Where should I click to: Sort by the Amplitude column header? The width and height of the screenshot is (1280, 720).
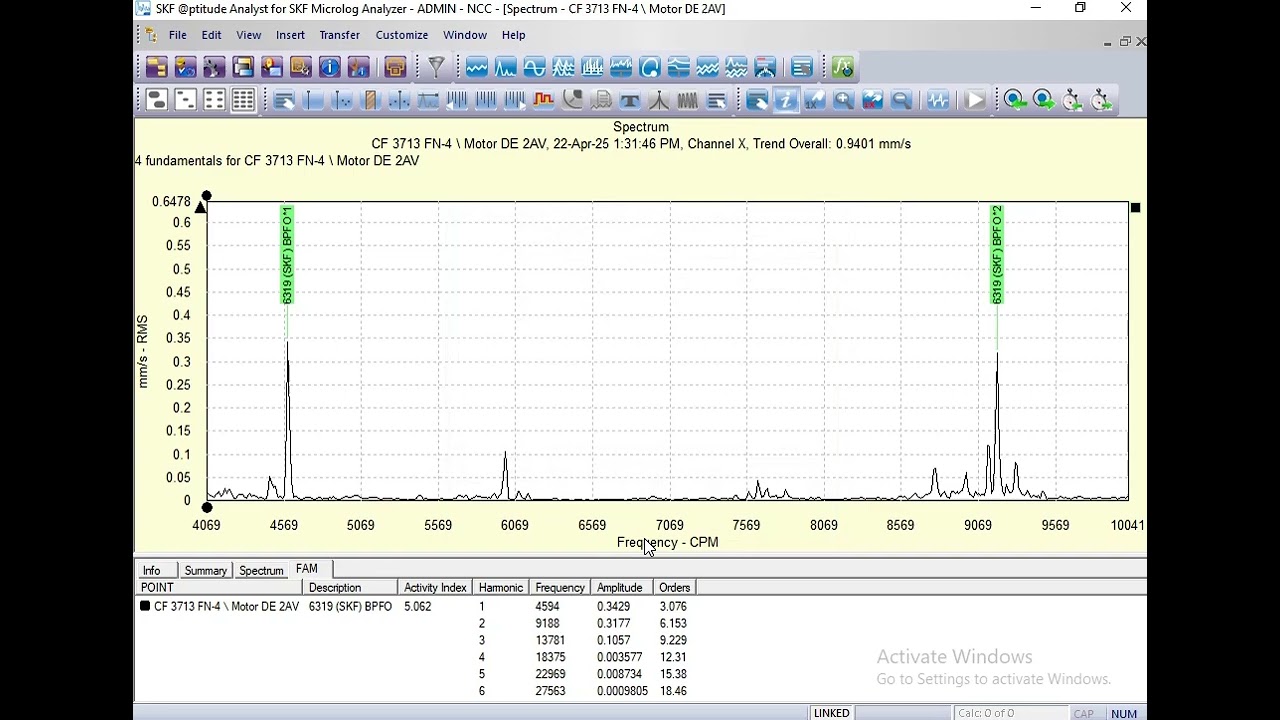621,588
